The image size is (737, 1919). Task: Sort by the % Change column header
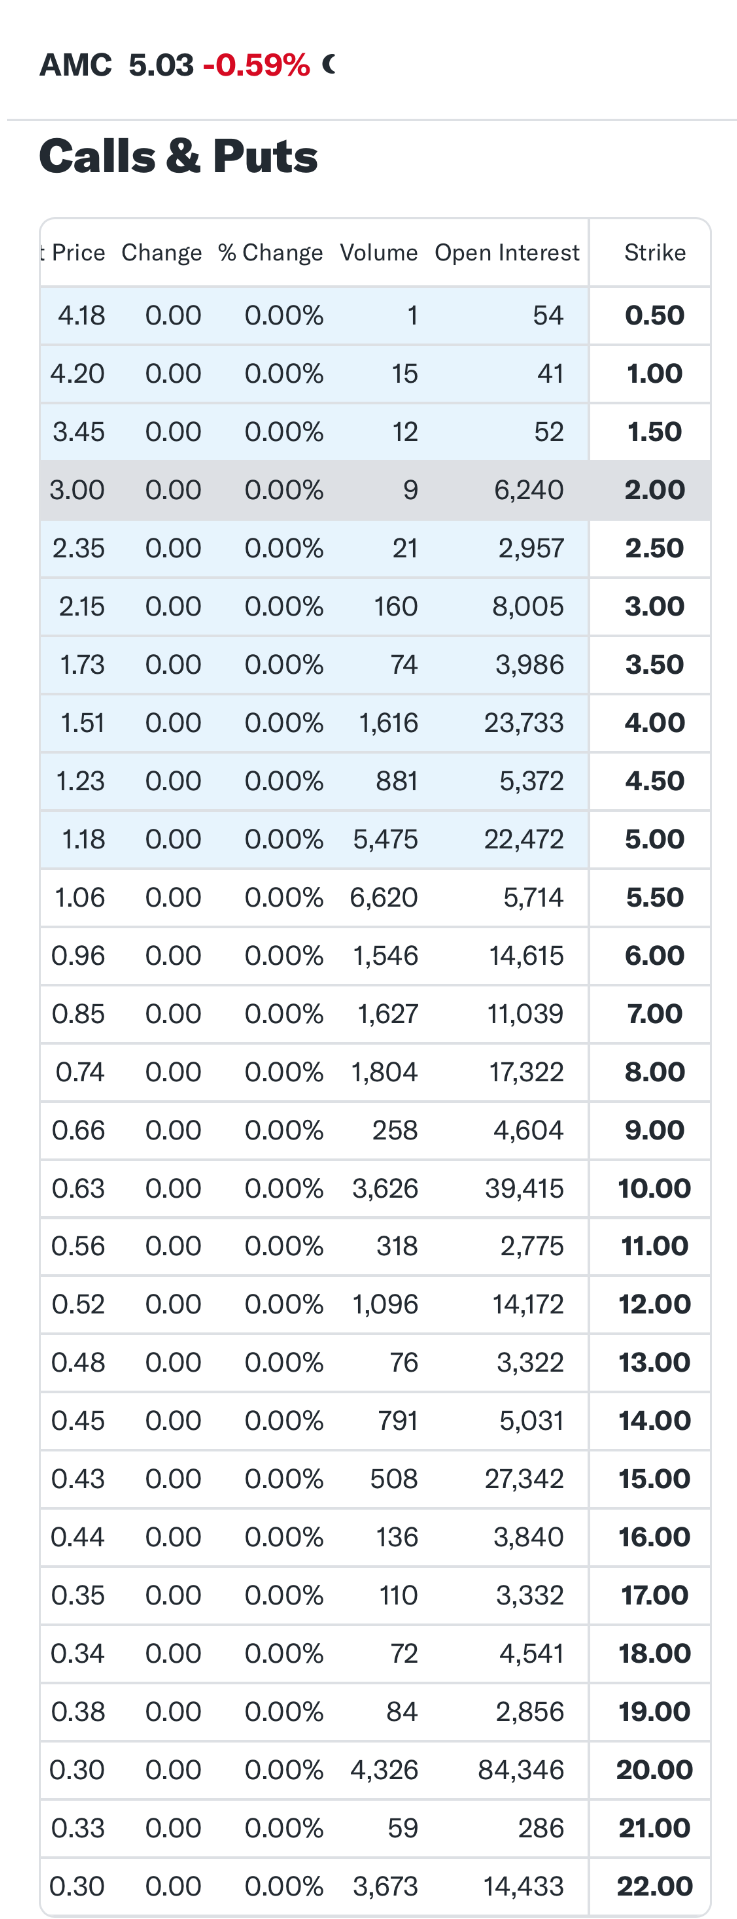point(271,253)
